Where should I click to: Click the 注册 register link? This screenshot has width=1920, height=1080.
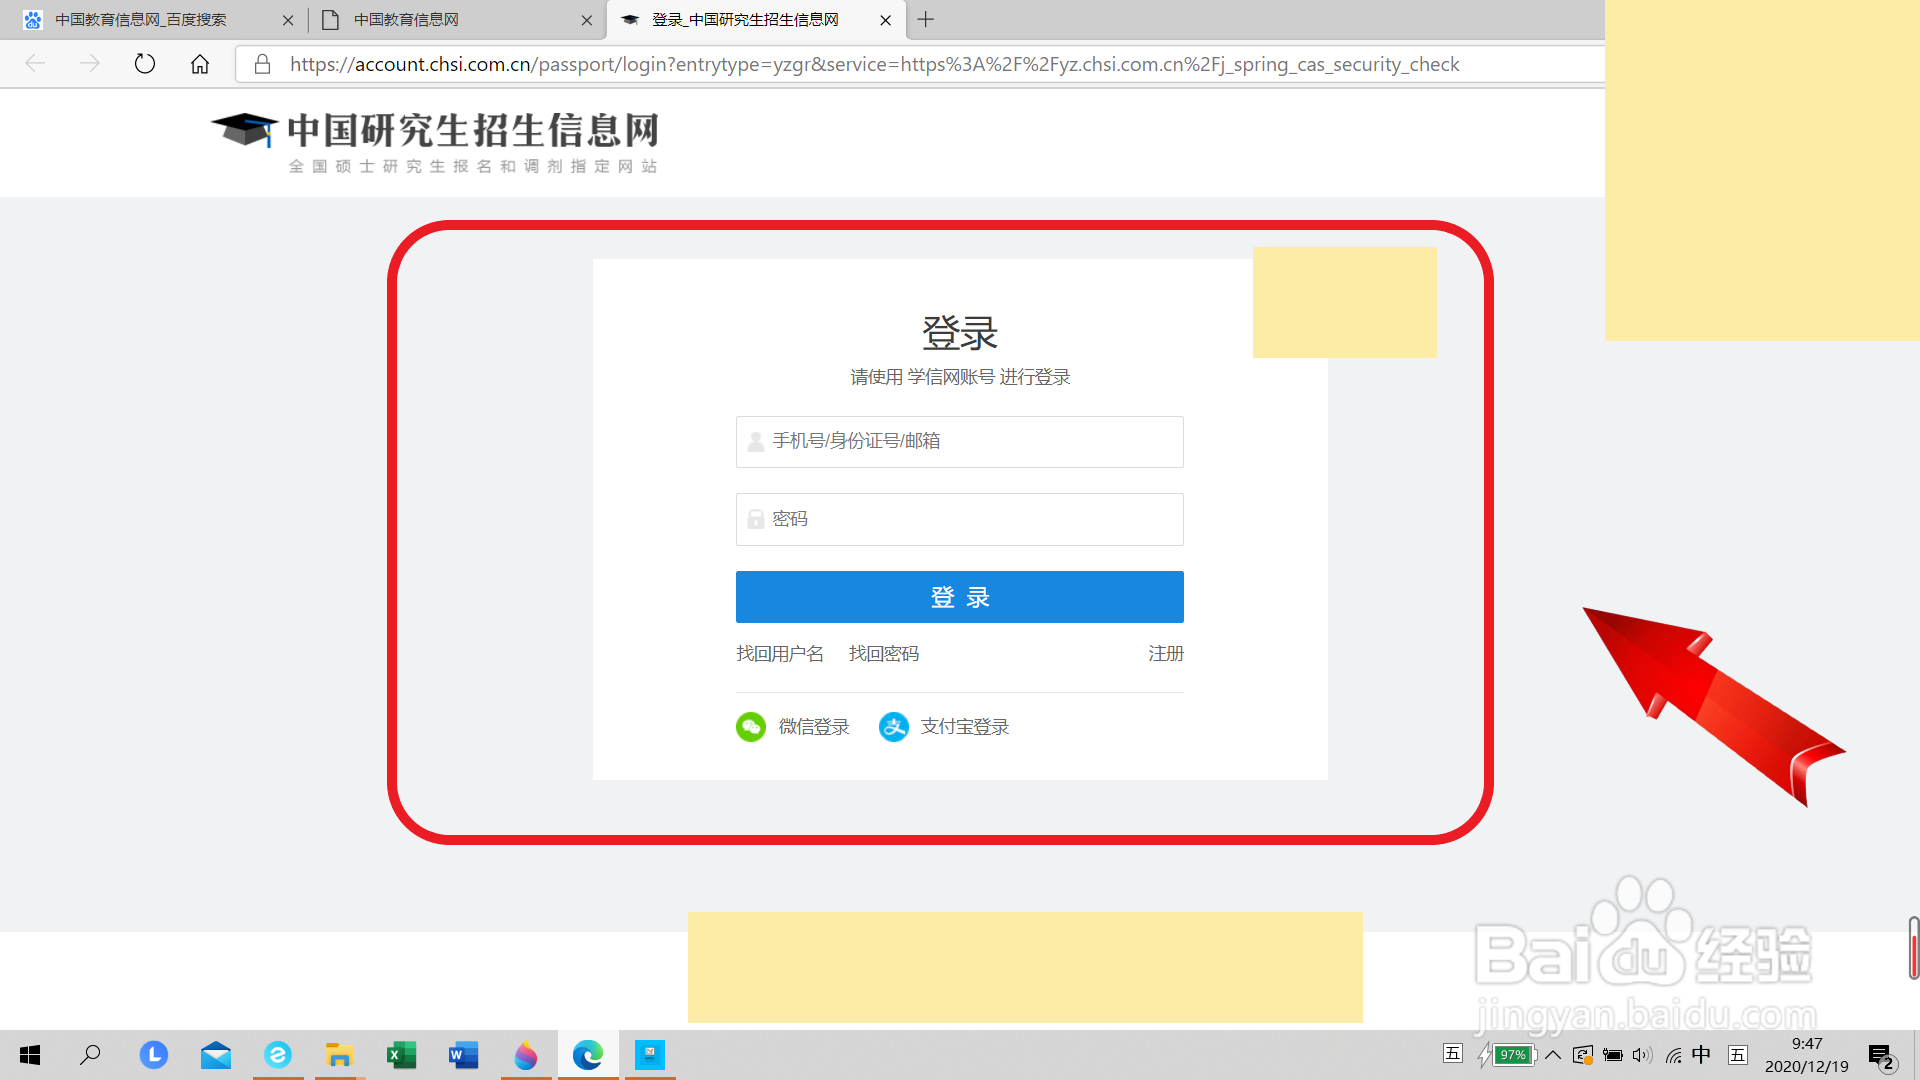point(1165,654)
